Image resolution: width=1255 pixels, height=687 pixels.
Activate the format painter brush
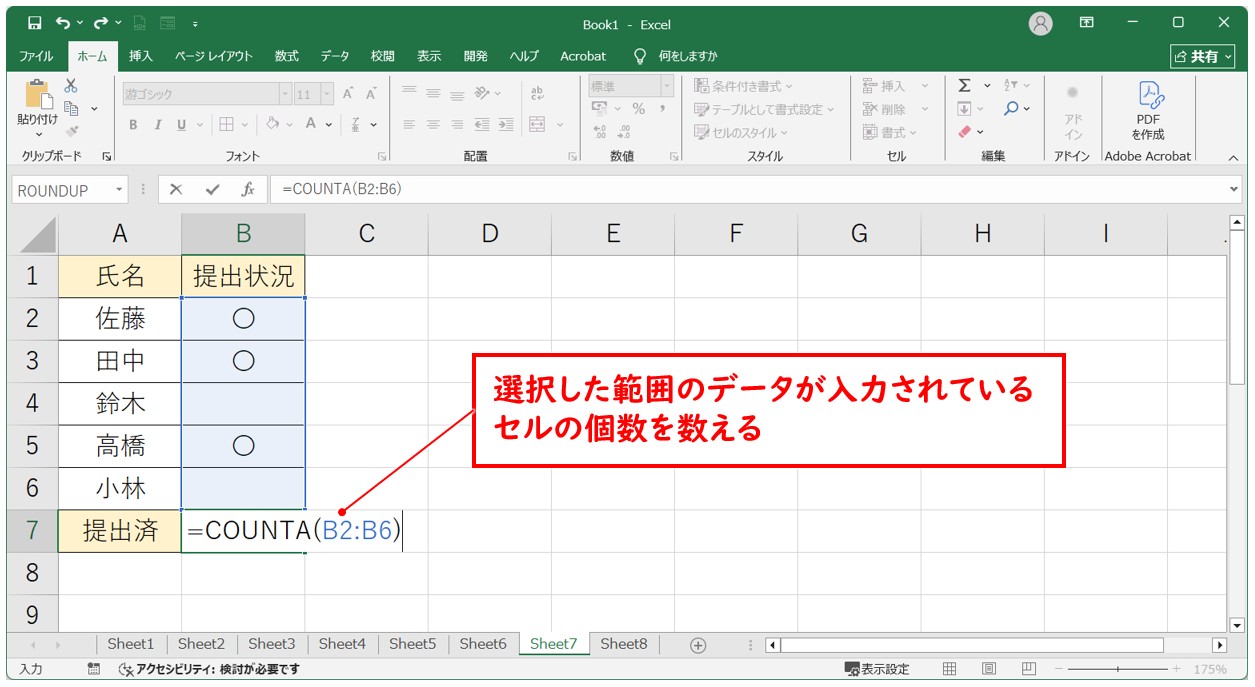(x=71, y=130)
